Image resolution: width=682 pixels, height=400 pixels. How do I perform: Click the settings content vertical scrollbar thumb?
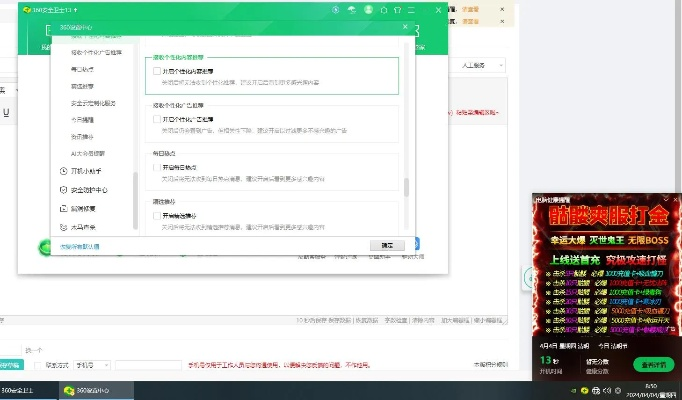[x=407, y=187]
